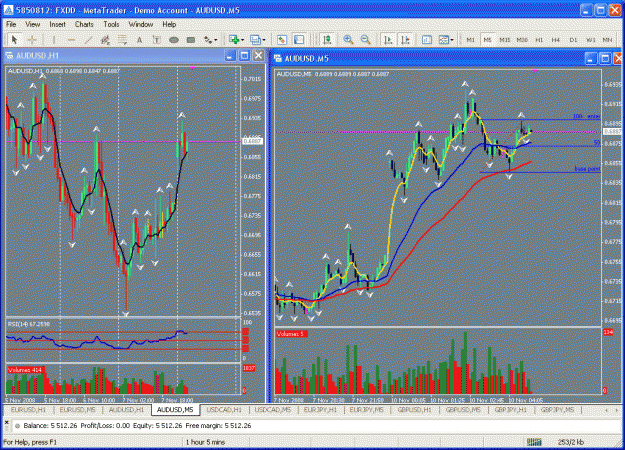The width and height of the screenshot is (625, 450).
Task: Select the AUDUSD,M5 chart tab
Action: (x=175, y=410)
